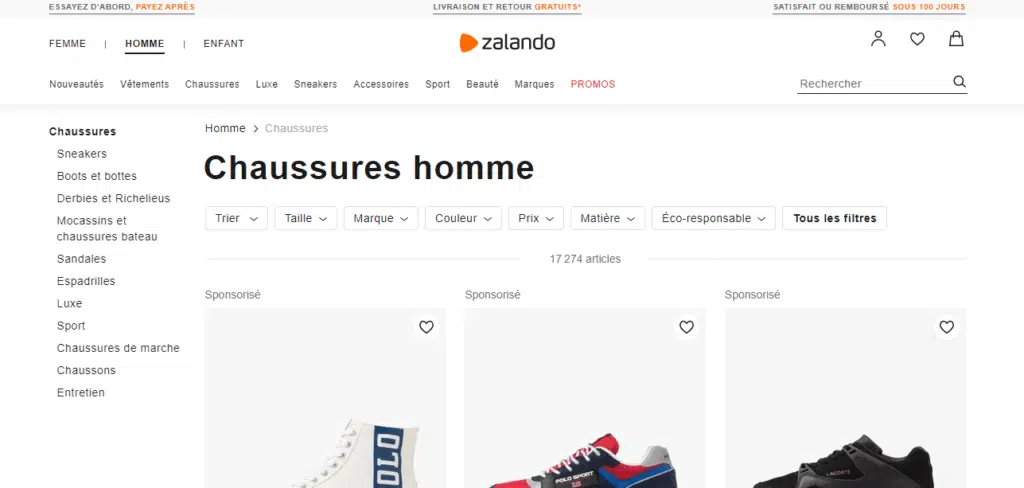Open the Sneakers item in top navigation
Viewport: 1024px width, 488px height.
pyautogui.click(x=315, y=84)
